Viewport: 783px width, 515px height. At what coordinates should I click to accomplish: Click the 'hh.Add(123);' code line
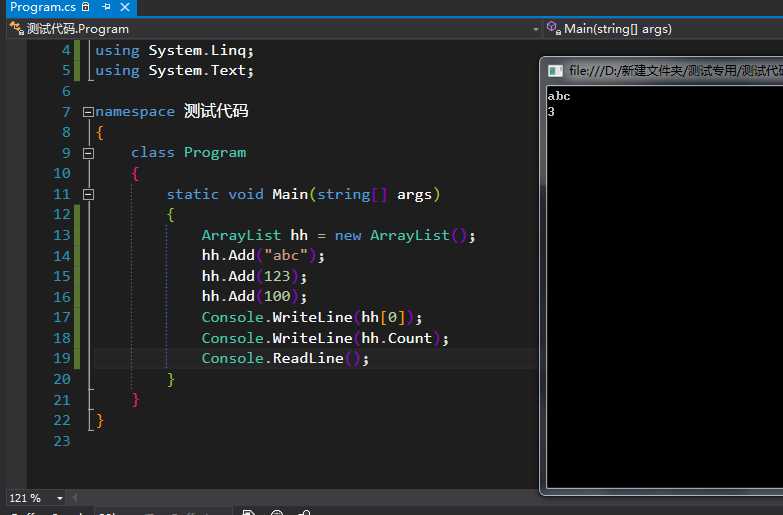[254, 276]
